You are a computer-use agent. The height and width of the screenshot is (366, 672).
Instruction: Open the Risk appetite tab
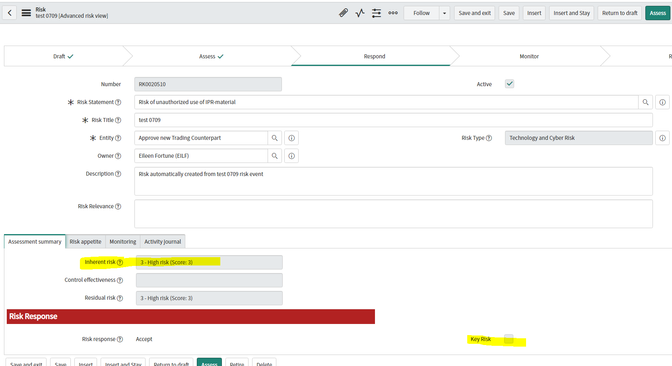tap(85, 242)
